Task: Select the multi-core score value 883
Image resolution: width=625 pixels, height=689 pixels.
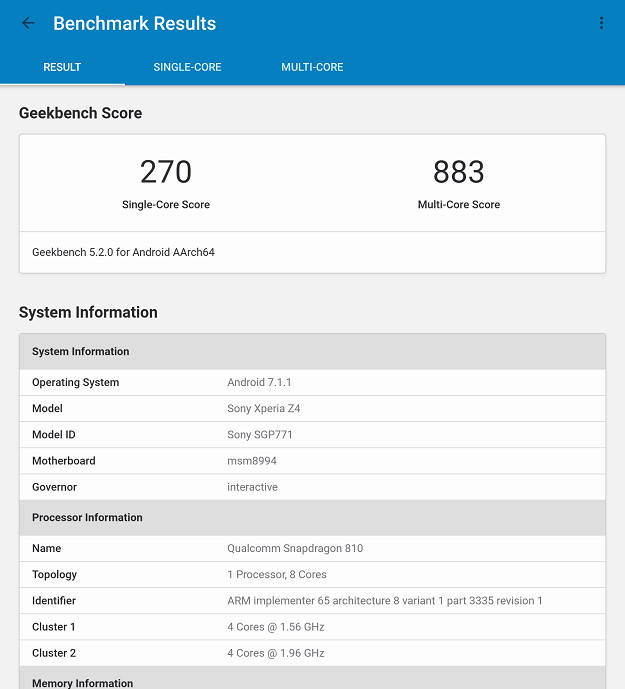Action: (x=458, y=172)
